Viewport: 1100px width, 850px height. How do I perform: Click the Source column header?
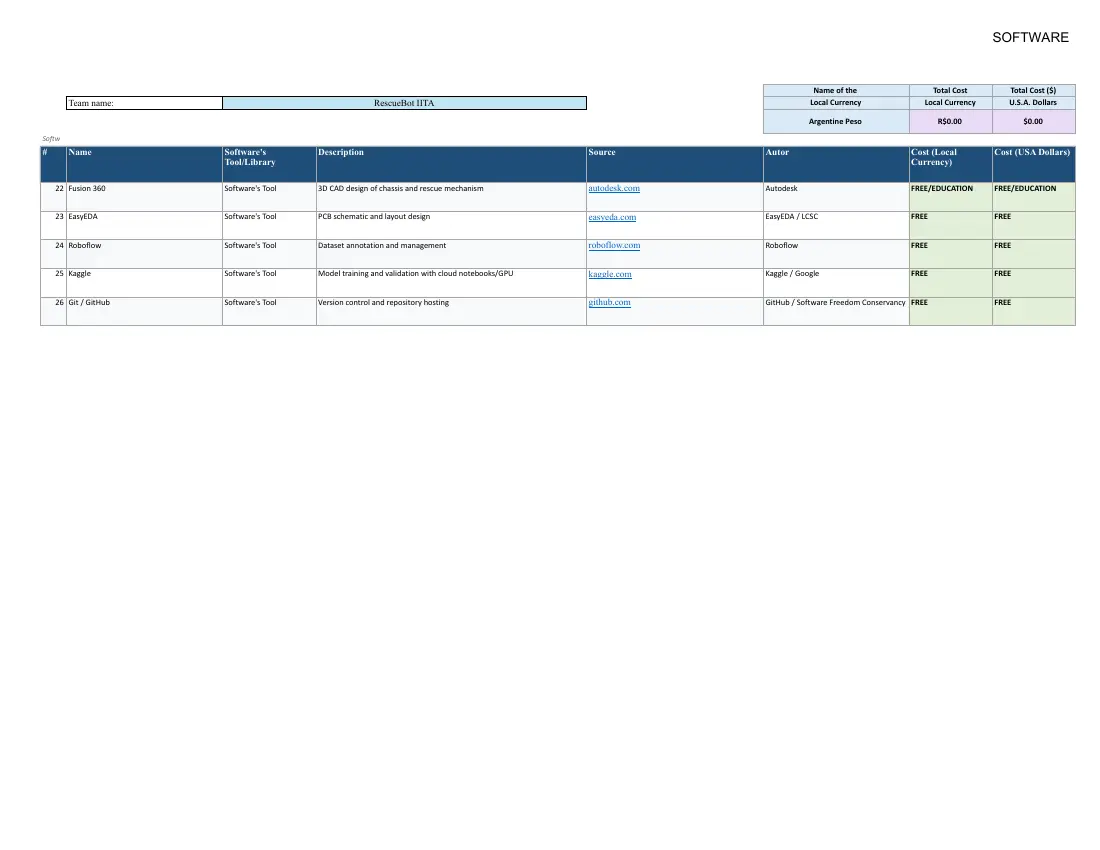click(675, 165)
